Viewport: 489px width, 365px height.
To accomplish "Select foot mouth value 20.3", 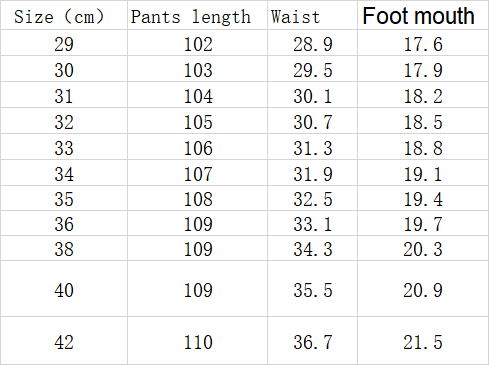I will (423, 248).
